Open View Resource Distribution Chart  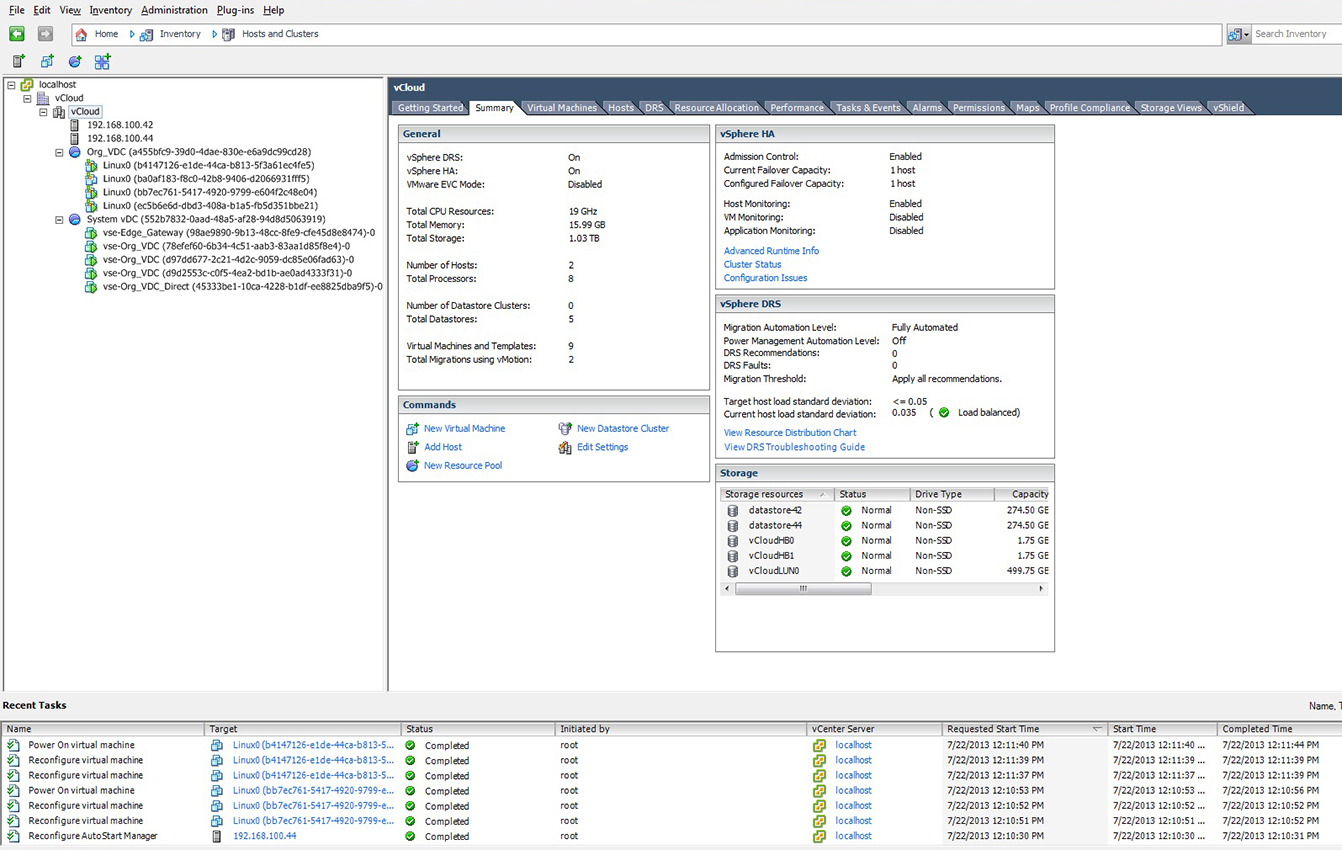pyautogui.click(x=790, y=433)
